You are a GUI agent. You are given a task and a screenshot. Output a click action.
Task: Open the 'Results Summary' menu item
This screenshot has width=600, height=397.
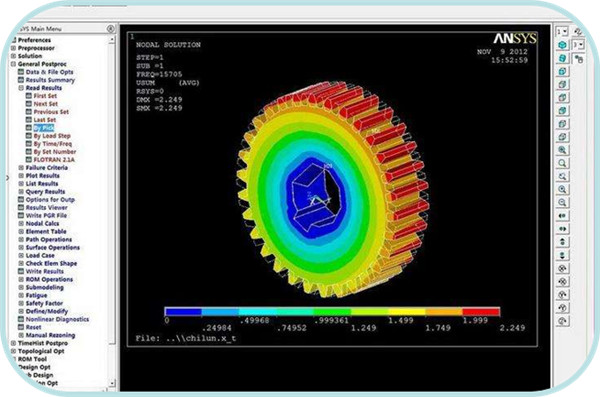[x=50, y=80]
